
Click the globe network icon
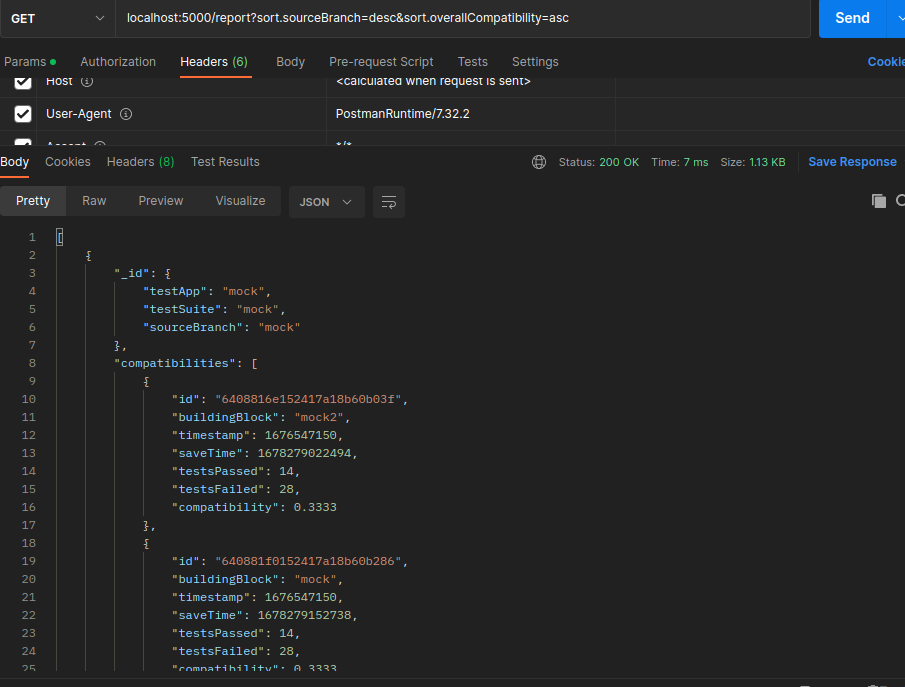pos(539,162)
